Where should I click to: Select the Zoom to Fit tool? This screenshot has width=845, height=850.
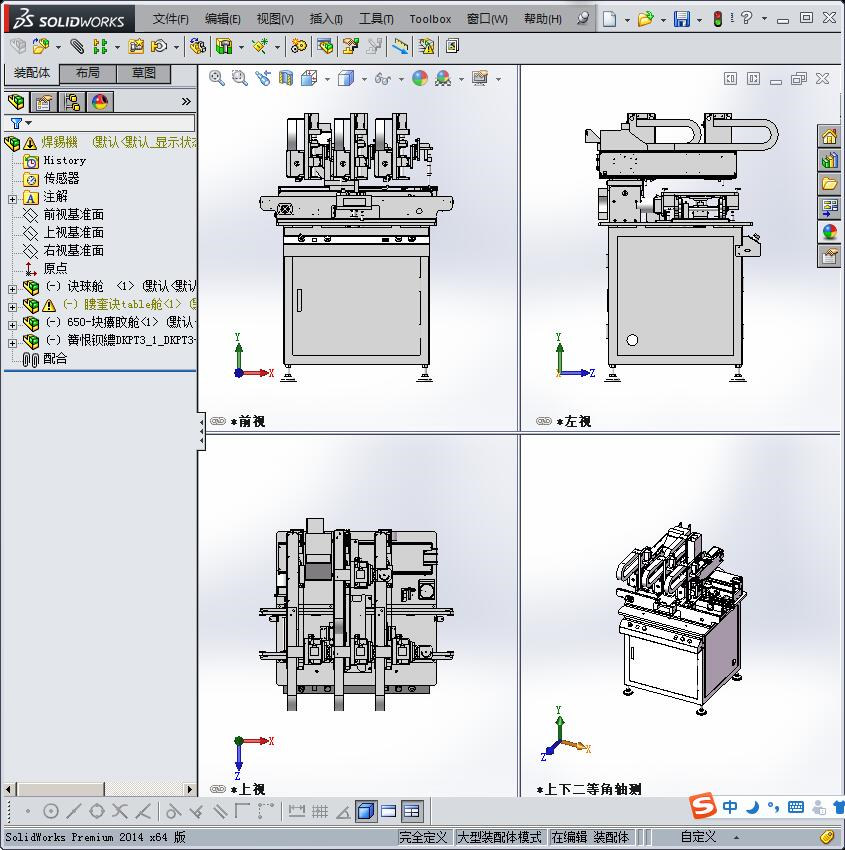tap(216, 78)
